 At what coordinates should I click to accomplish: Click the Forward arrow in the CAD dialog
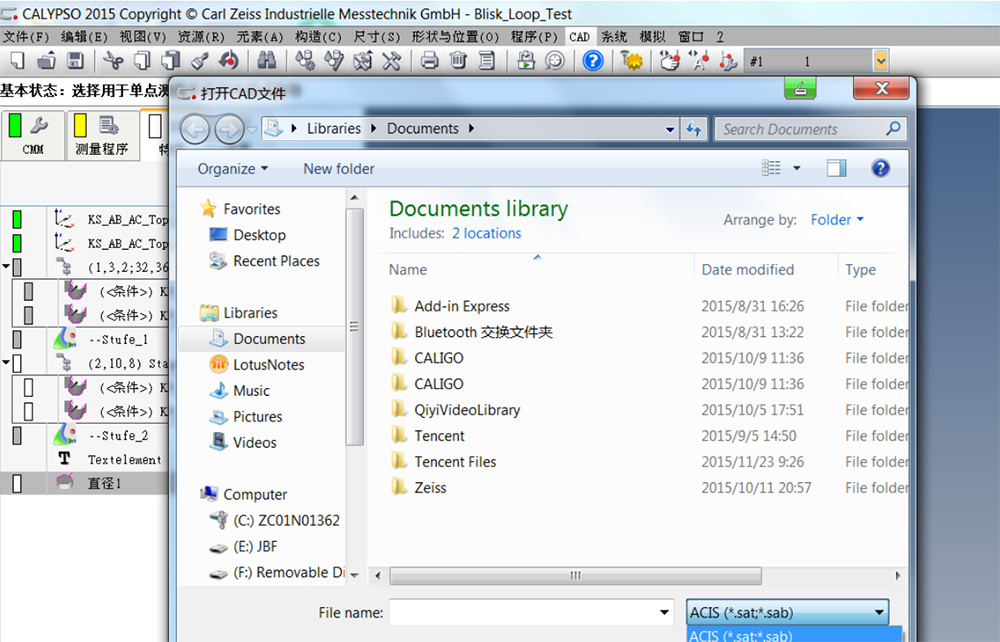[x=229, y=129]
